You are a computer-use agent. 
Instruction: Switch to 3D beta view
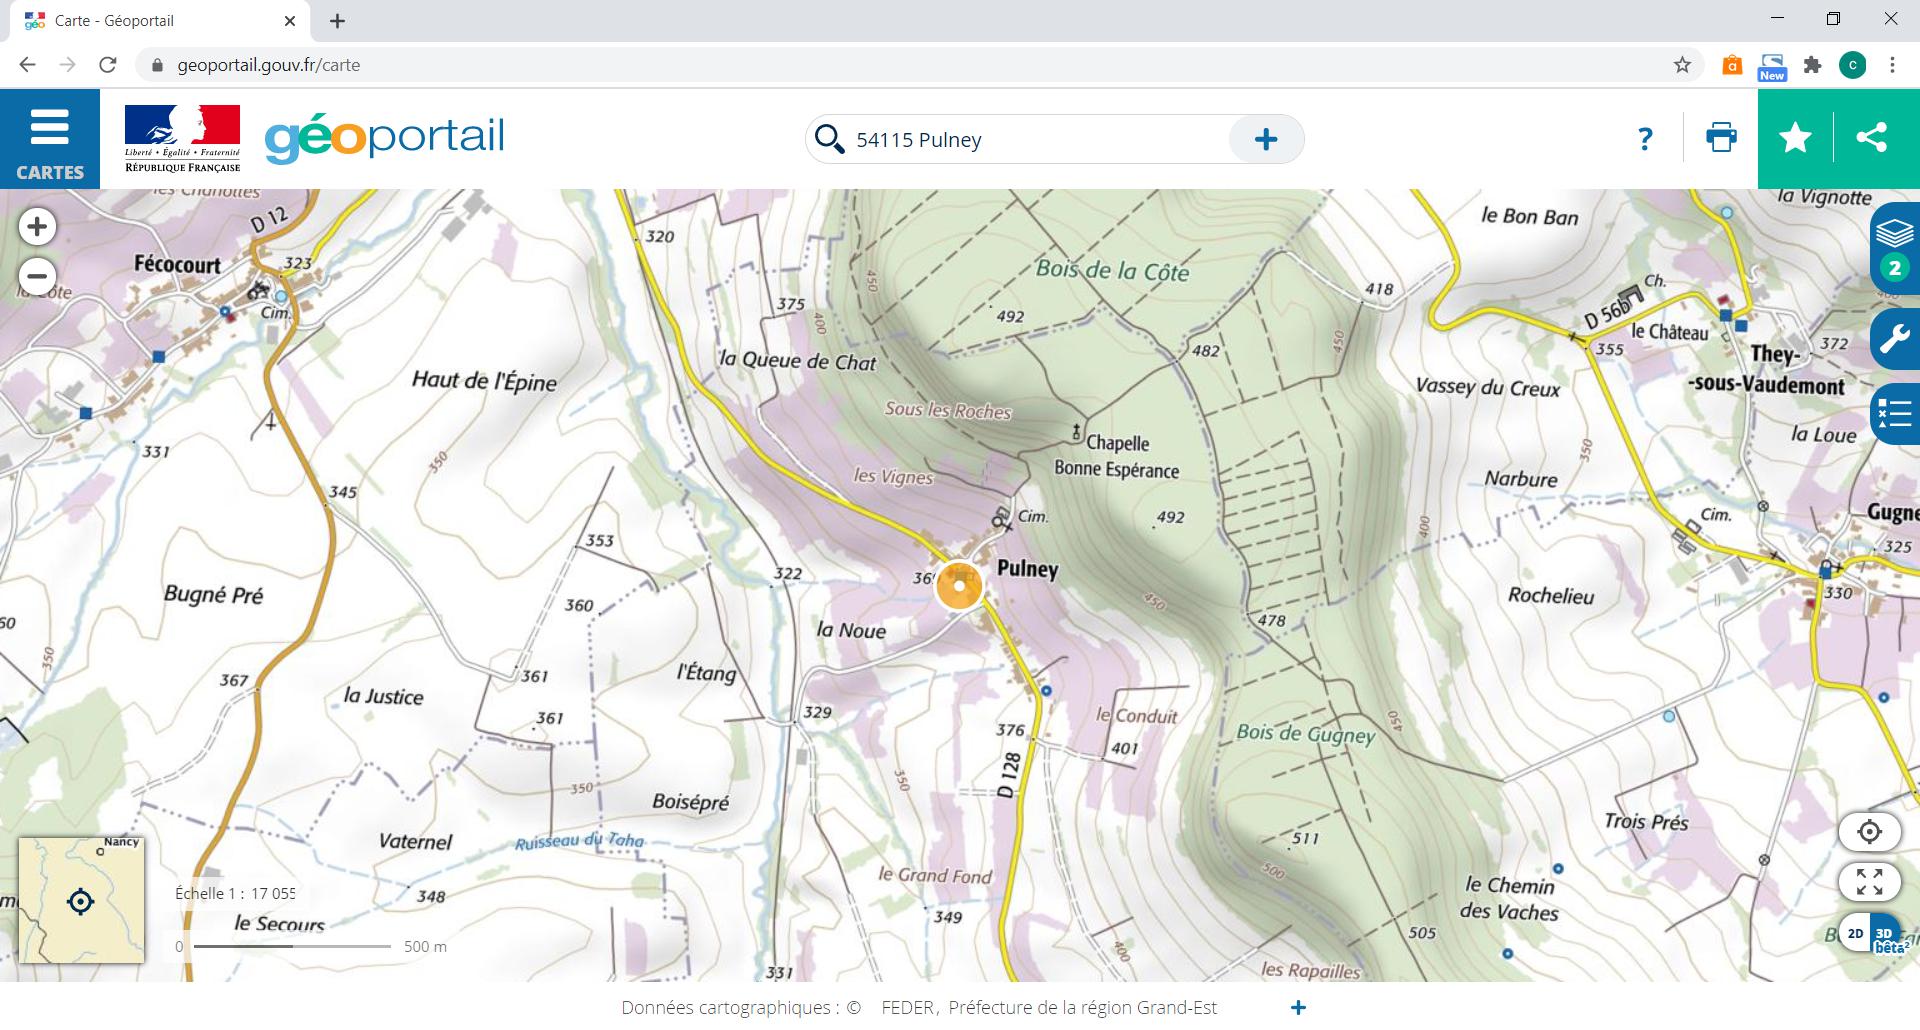pyautogui.click(x=1886, y=934)
